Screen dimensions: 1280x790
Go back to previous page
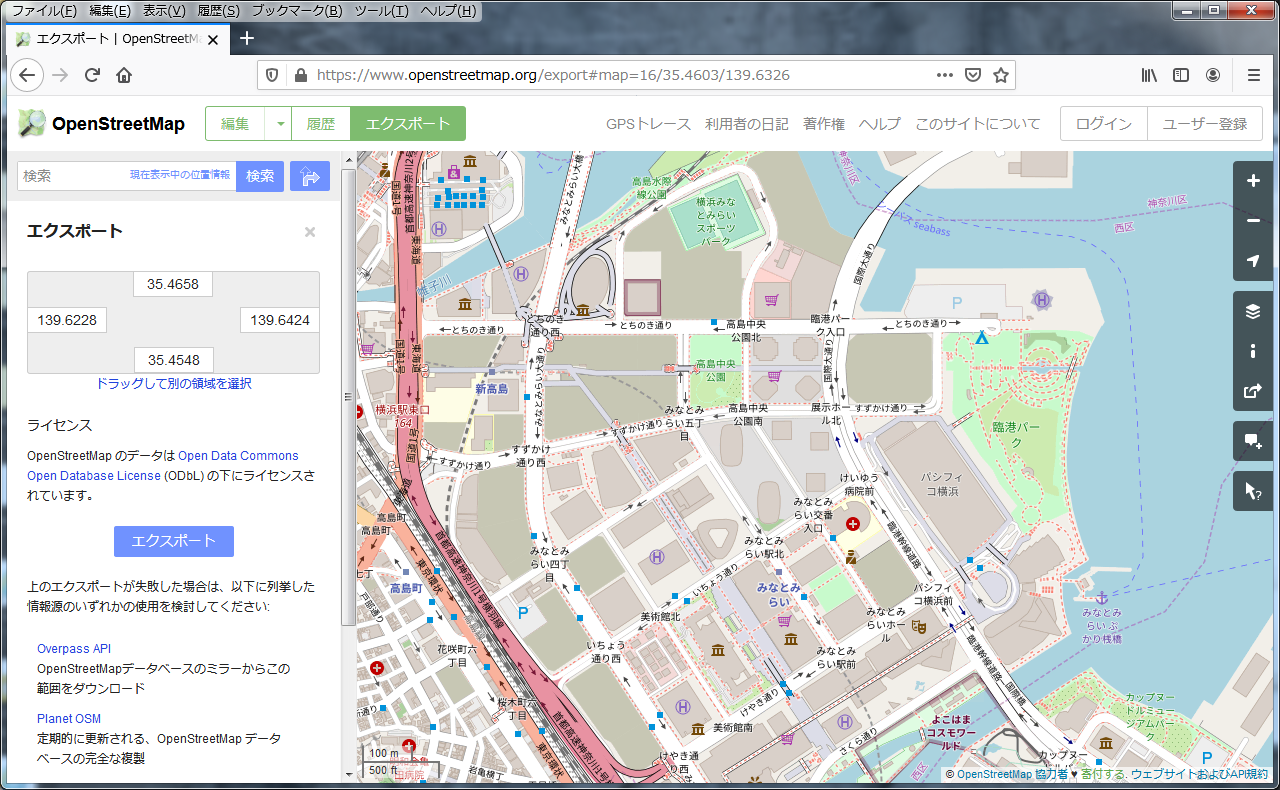pos(27,75)
